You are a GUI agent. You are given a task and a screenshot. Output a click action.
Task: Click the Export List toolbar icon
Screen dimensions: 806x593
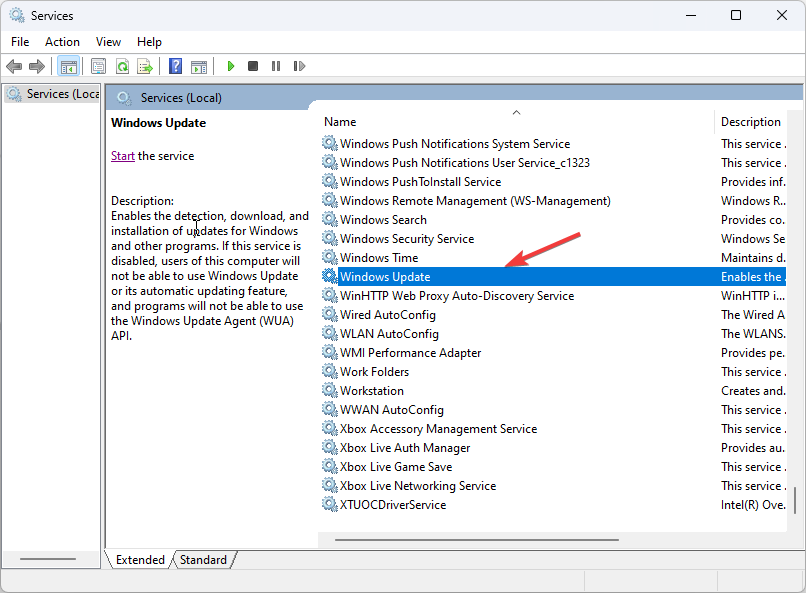(145, 66)
